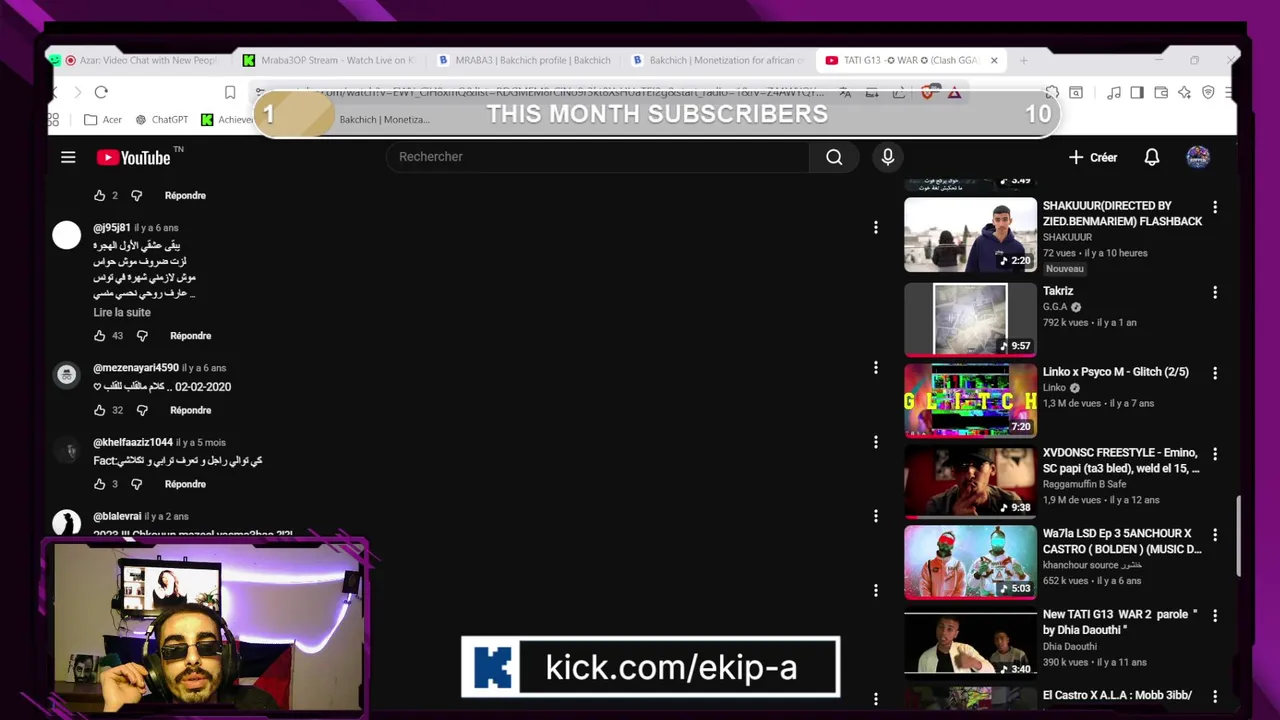The width and height of the screenshot is (1280, 720).
Task: Open options menu for @mezenayari4590 comment
Action: coord(876,368)
